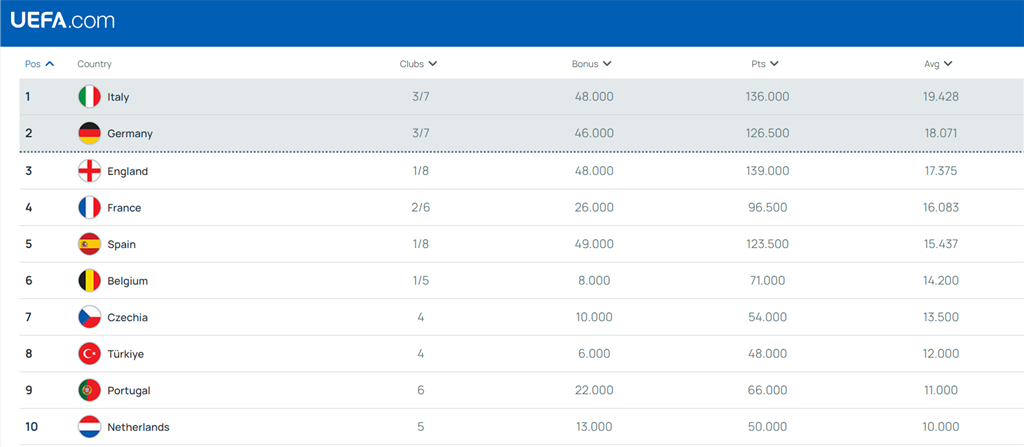Click the England flag icon
The height and width of the screenshot is (447, 1024).
pos(89,171)
